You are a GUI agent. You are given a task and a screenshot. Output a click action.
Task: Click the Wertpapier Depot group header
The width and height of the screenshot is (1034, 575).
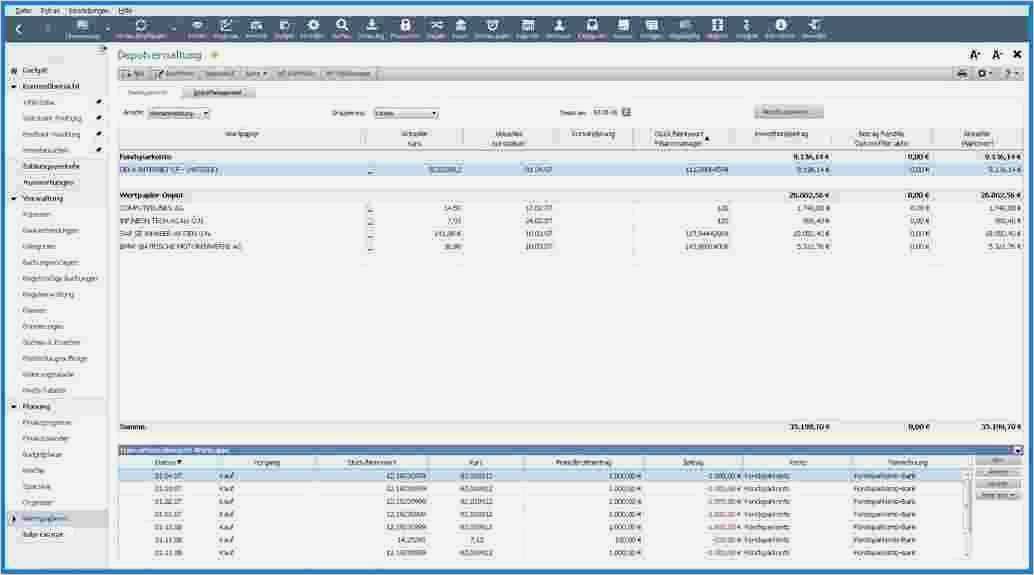(570, 195)
